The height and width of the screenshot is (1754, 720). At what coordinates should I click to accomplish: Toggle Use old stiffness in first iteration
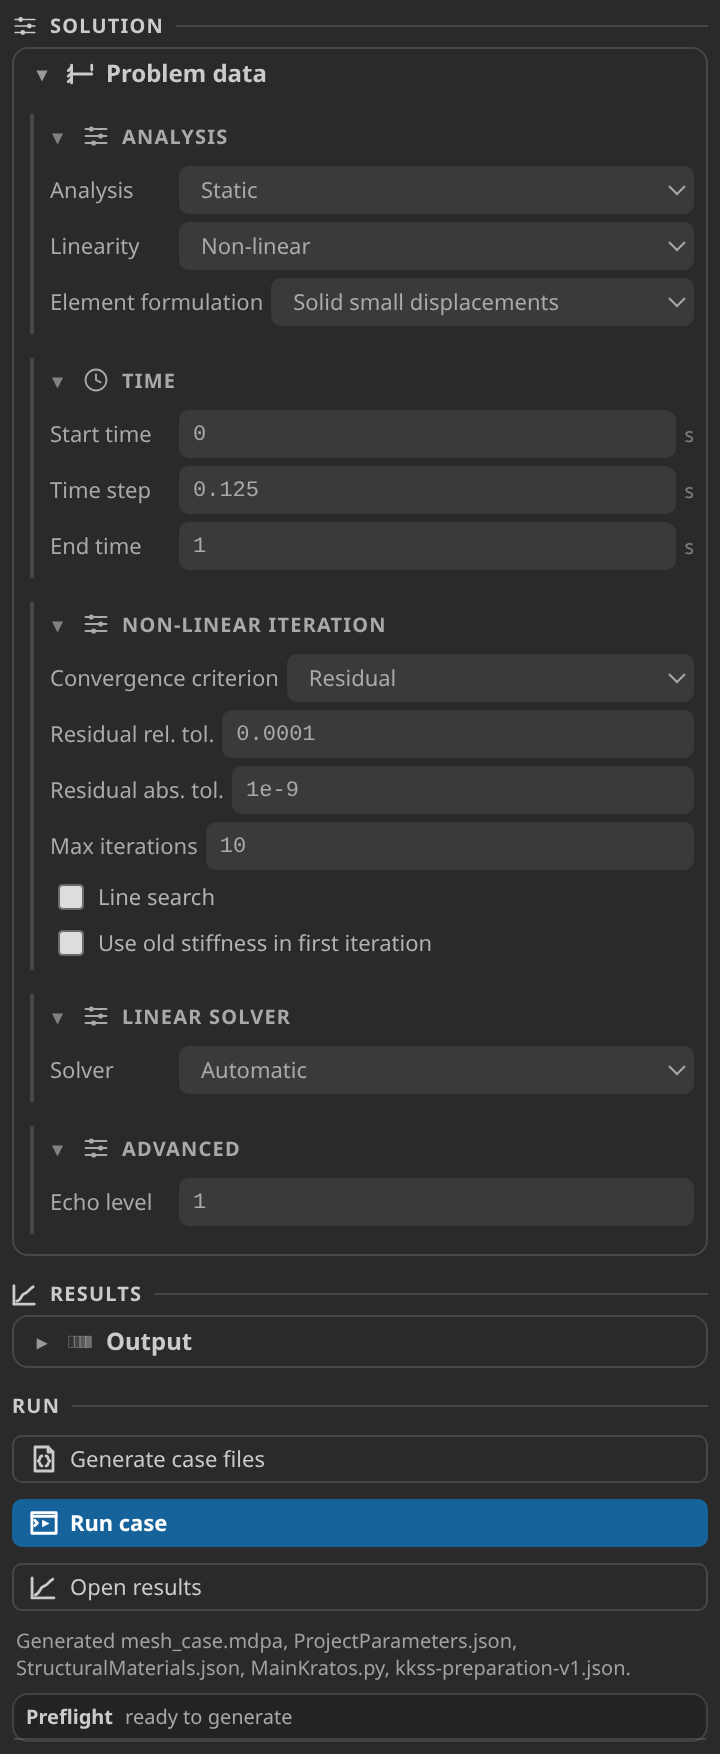(x=71, y=943)
